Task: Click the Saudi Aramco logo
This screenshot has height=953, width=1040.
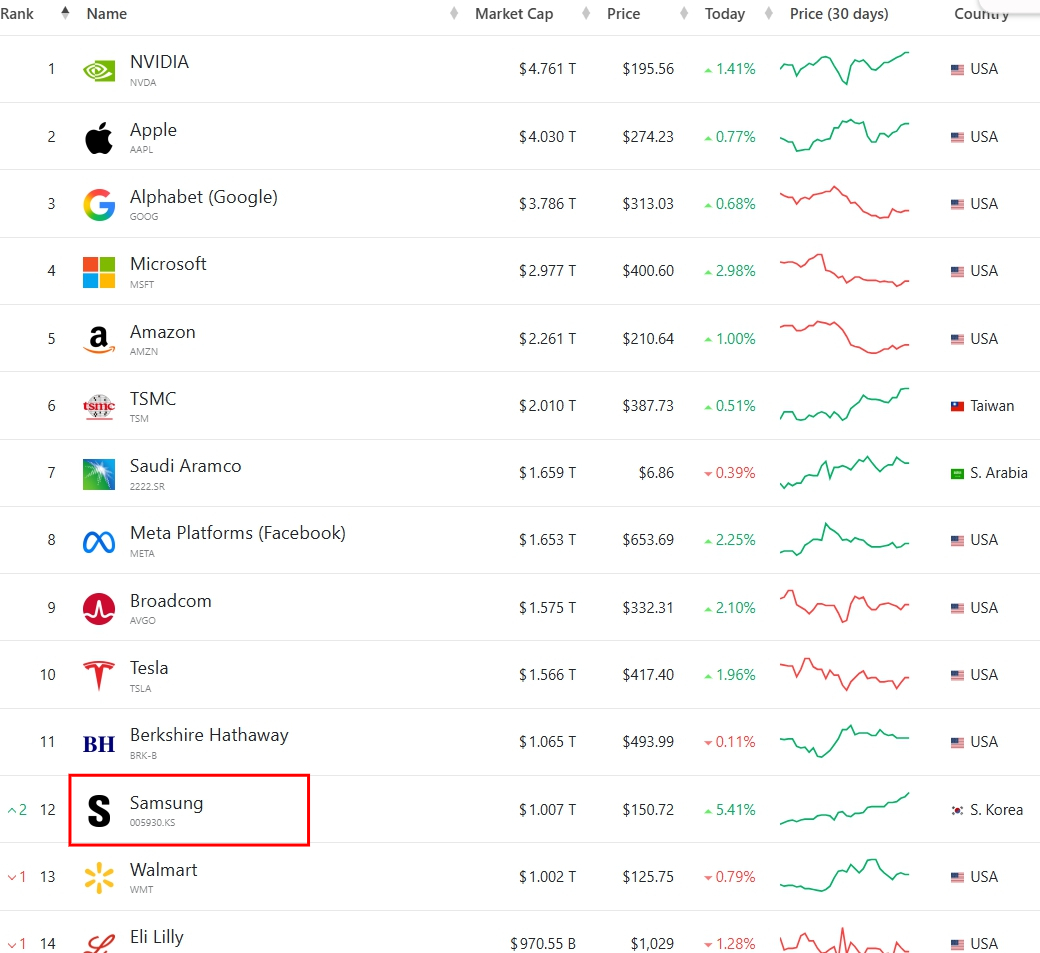Action: tap(99, 474)
